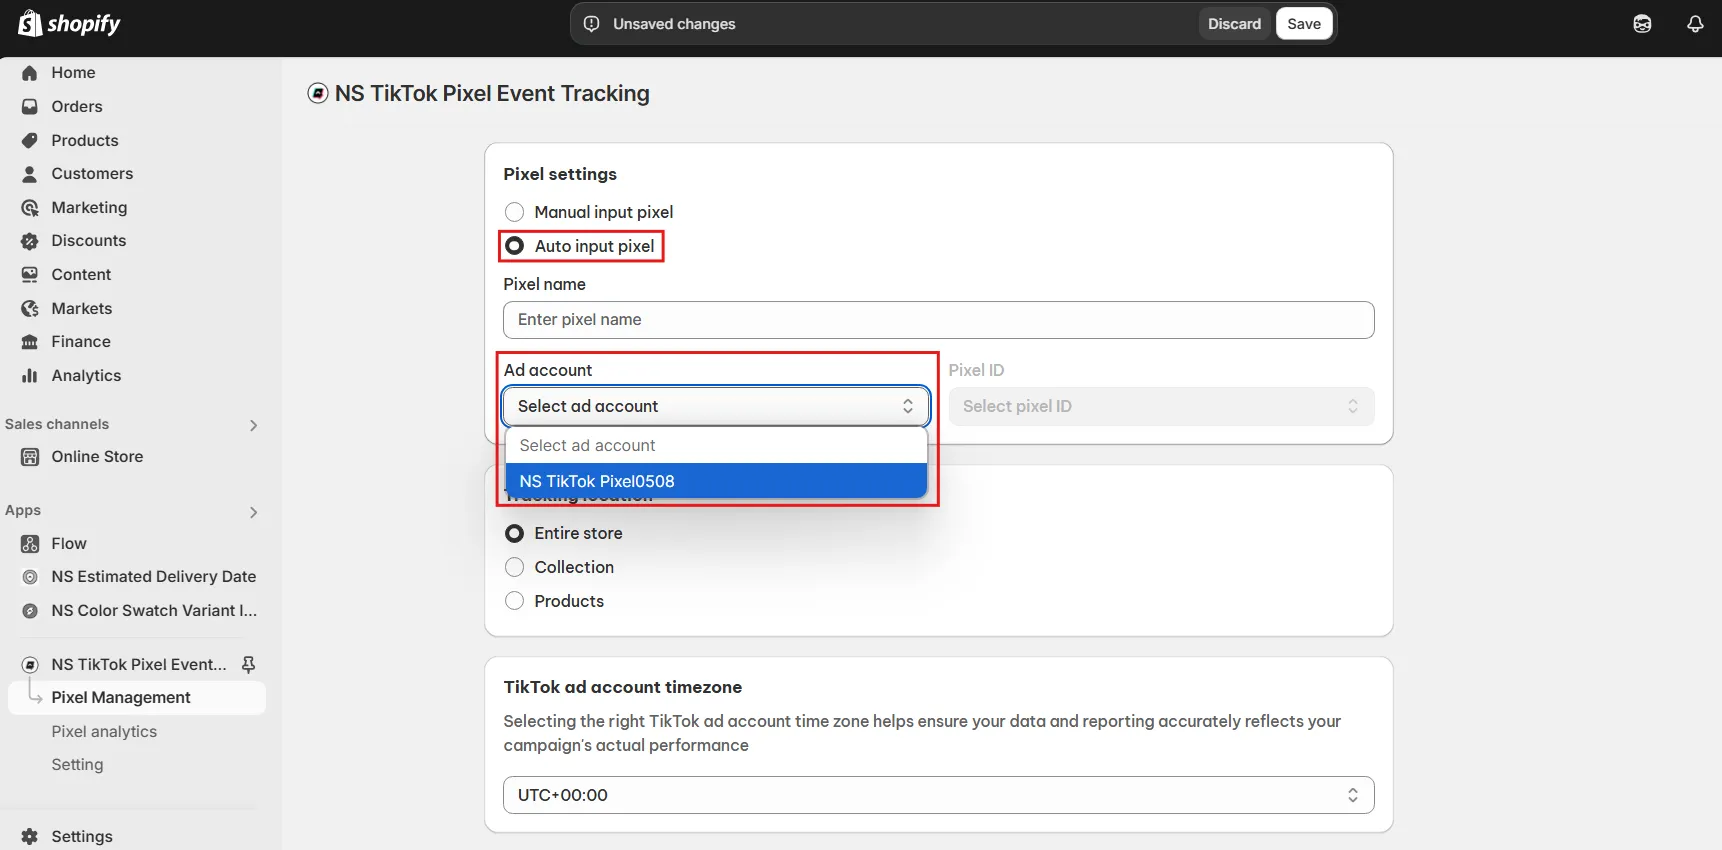Open NS Color Swatch Variant icon
Viewport: 1722px width, 850px height.
(30, 611)
